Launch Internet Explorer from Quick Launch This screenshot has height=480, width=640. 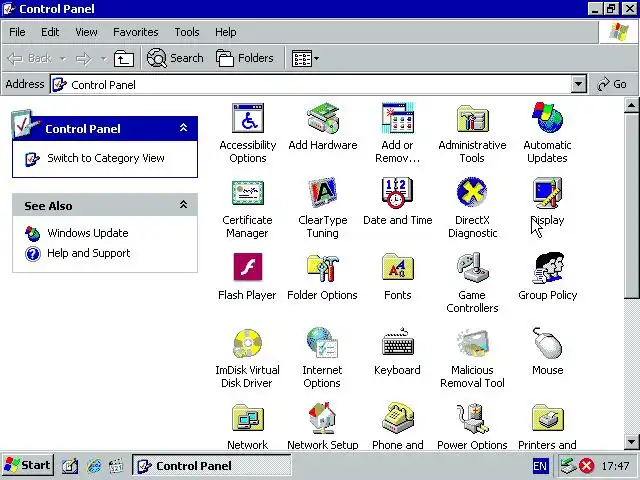[94, 466]
